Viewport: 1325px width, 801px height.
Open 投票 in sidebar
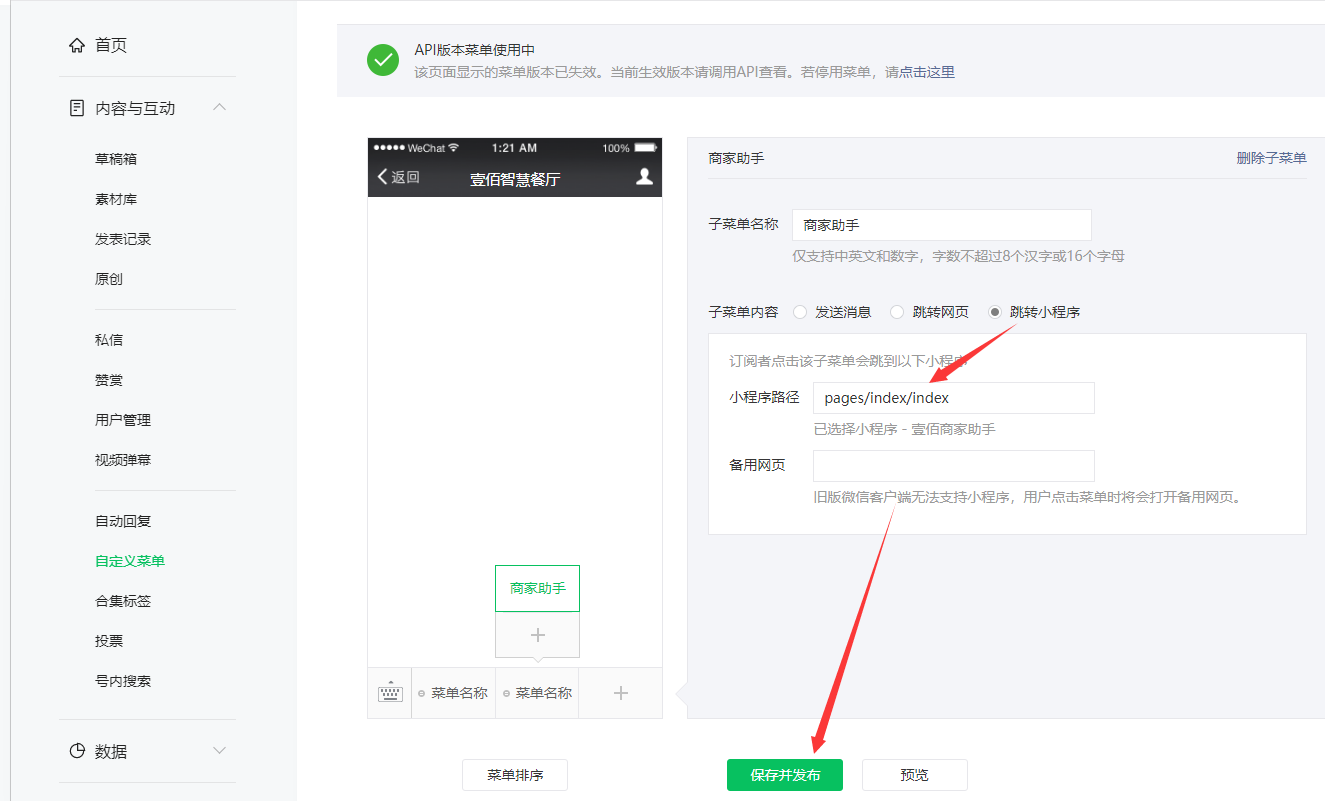coord(109,641)
